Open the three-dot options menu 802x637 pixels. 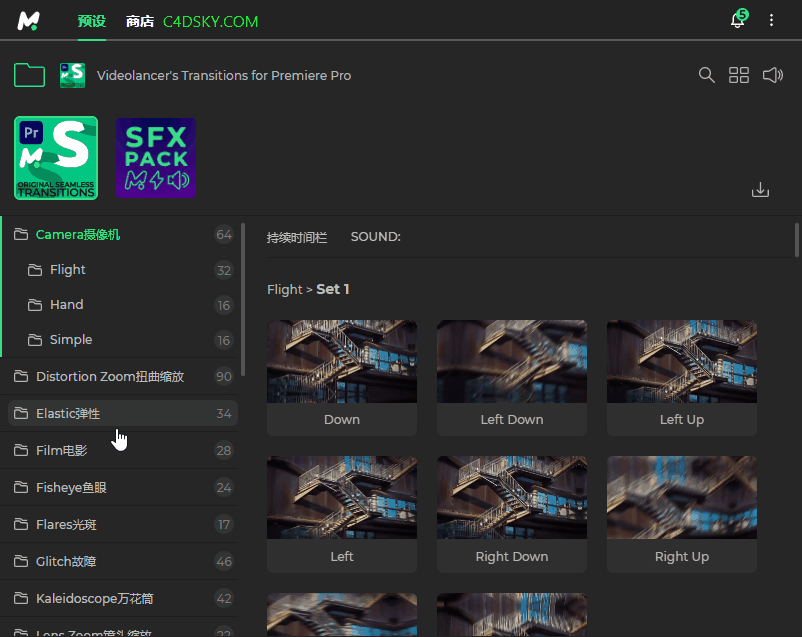(771, 20)
